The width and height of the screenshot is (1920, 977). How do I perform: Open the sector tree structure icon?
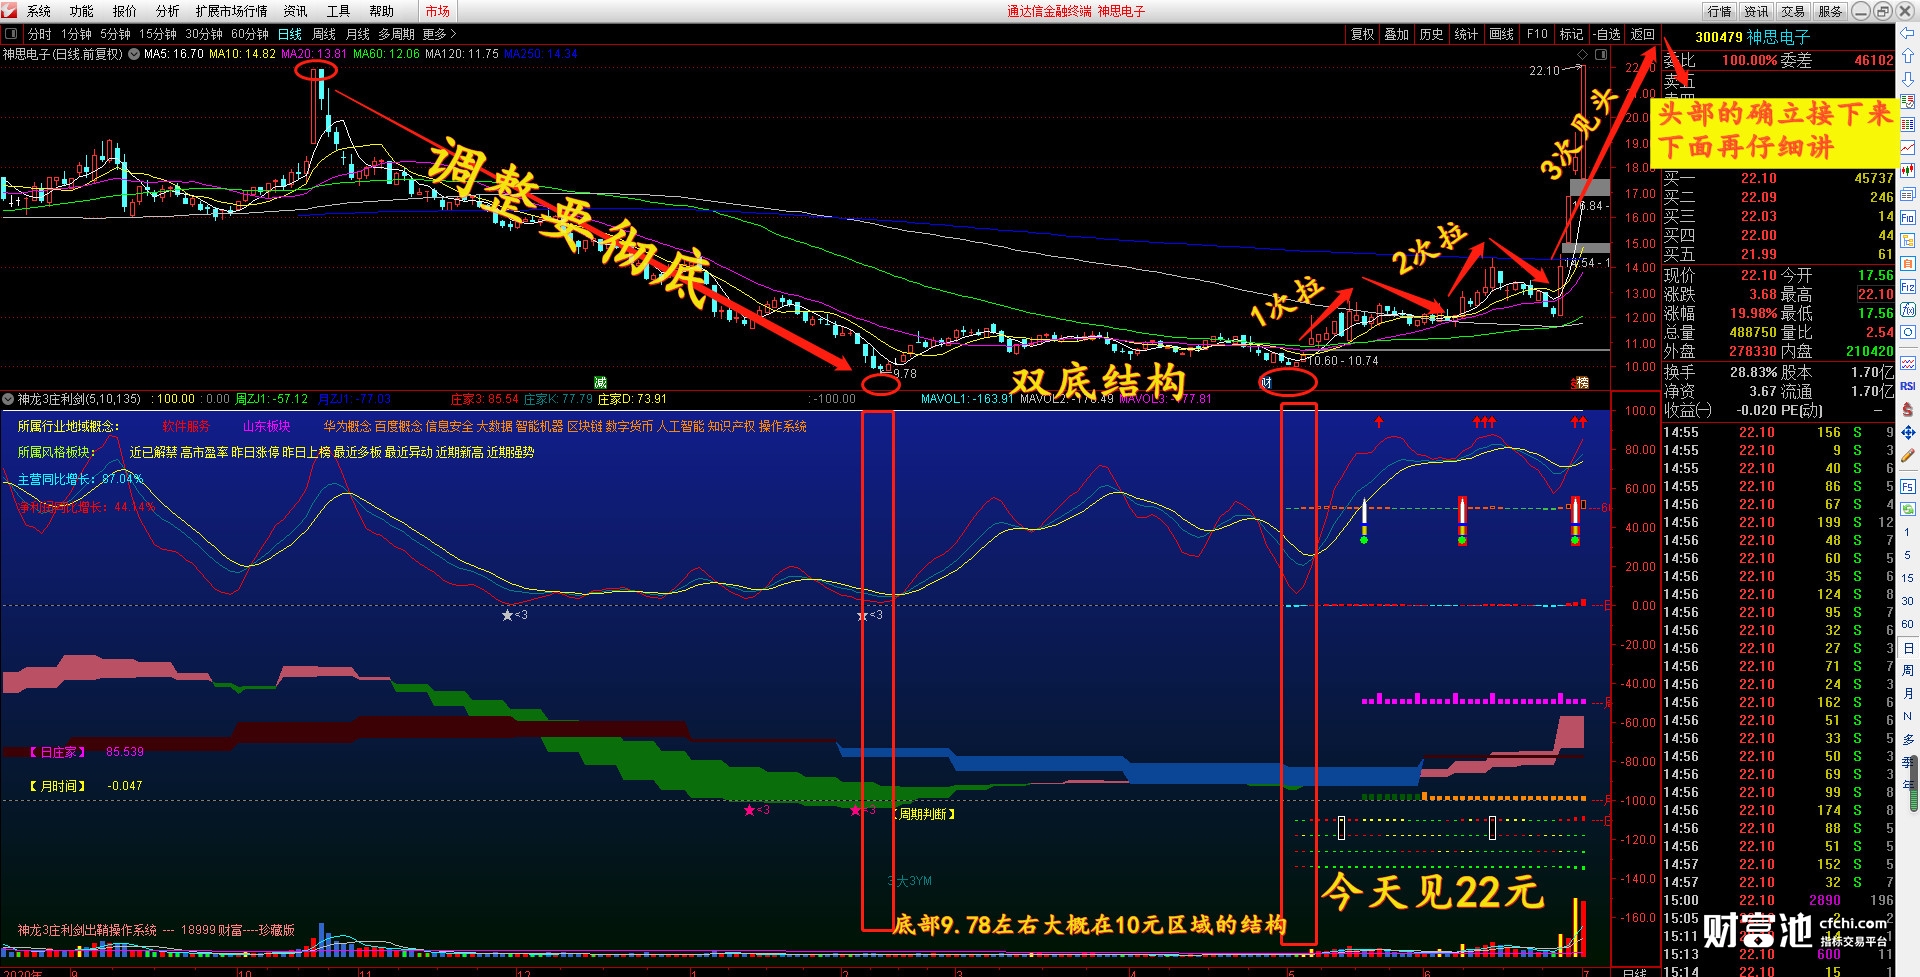coord(1908,240)
